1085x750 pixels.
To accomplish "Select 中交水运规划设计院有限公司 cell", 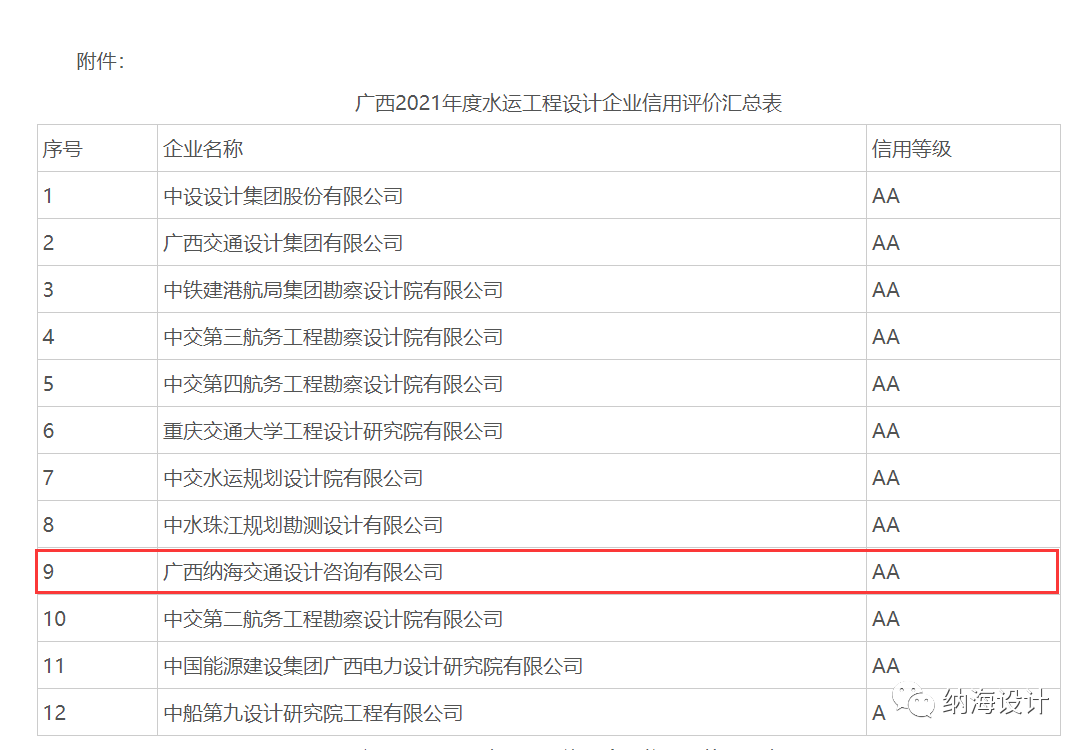I will (293, 478).
